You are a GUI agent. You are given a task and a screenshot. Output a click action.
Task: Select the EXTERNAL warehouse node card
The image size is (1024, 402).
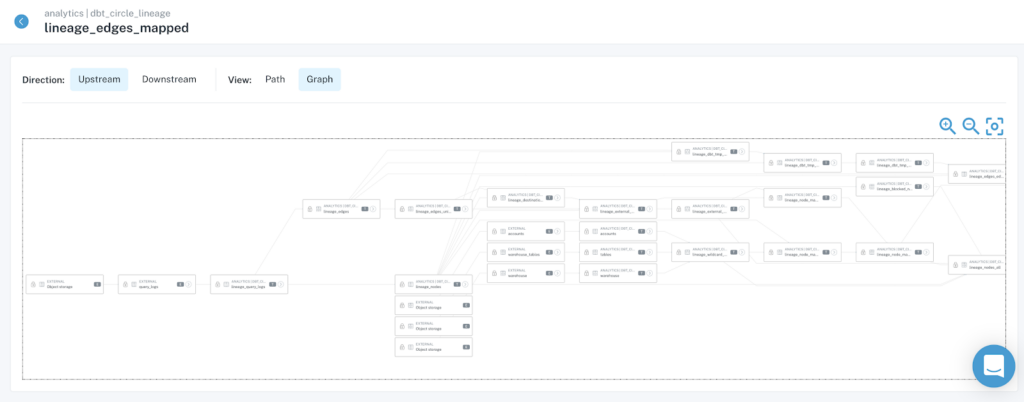click(526, 273)
